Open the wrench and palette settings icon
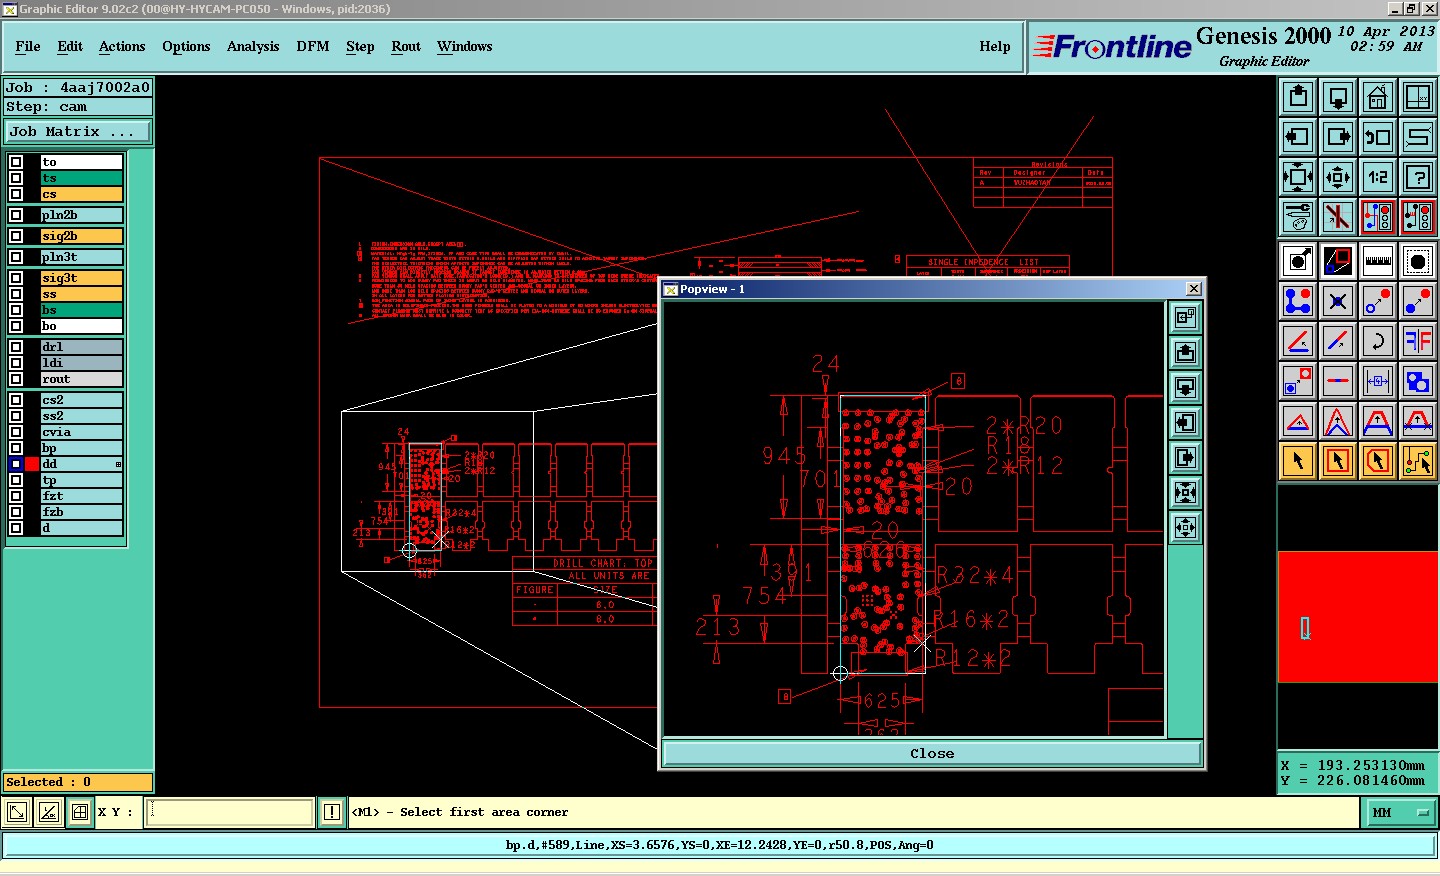Screen dimensions: 1440x876 pyautogui.click(x=1298, y=217)
